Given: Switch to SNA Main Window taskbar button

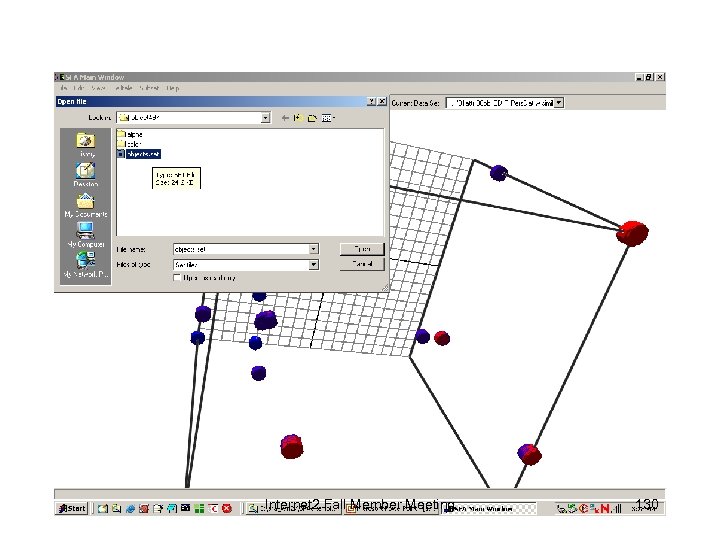Looking at the screenshot, I should click(489, 509).
